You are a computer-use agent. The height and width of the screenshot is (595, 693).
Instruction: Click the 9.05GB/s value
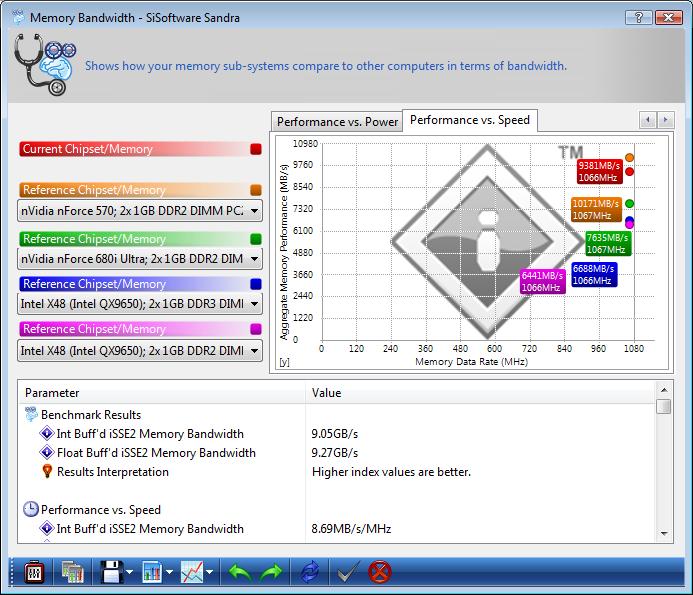tap(335, 434)
